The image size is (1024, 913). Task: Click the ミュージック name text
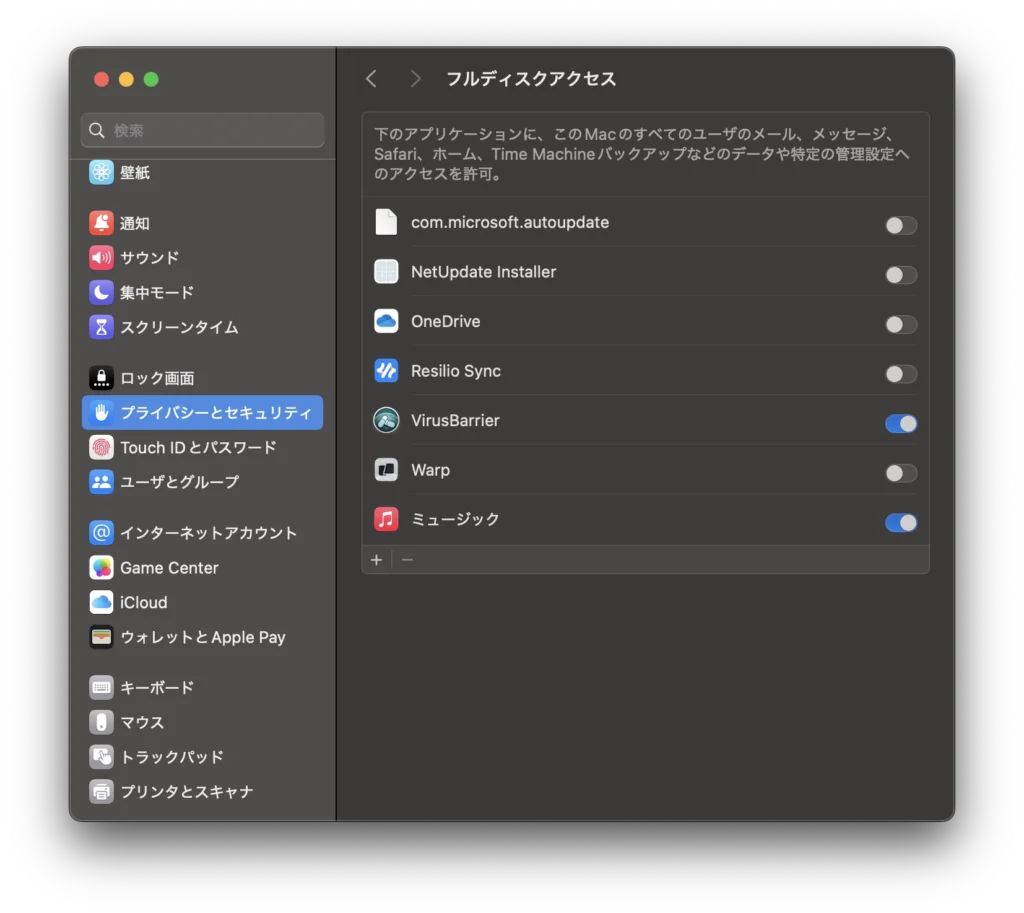coord(455,520)
